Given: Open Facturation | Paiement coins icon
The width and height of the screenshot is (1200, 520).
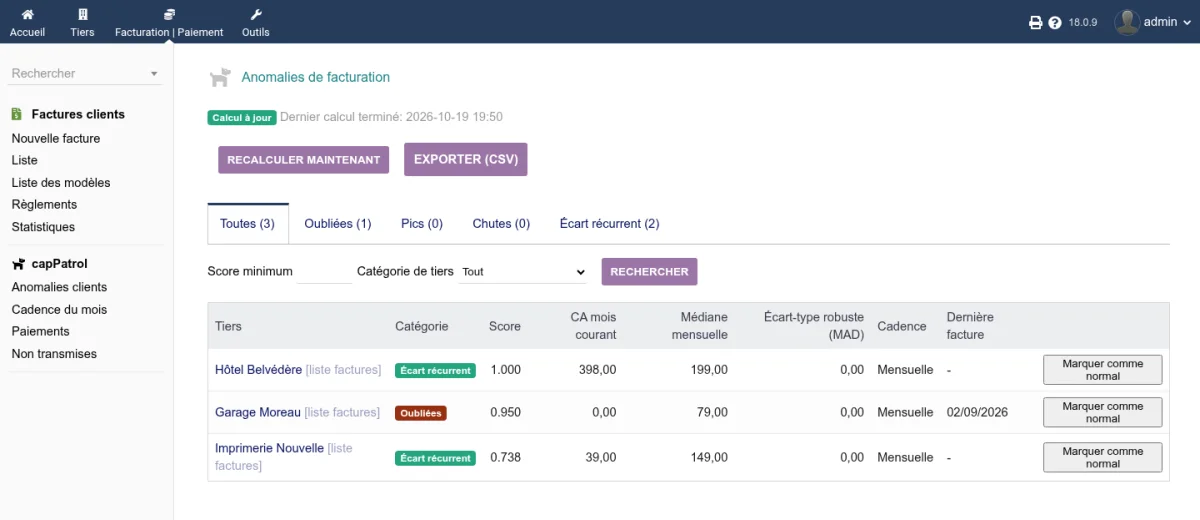Looking at the screenshot, I should 169,14.
